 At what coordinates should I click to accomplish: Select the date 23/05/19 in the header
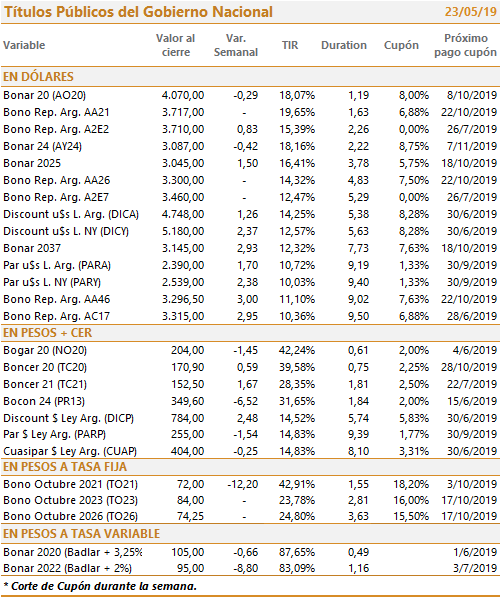tap(471, 11)
